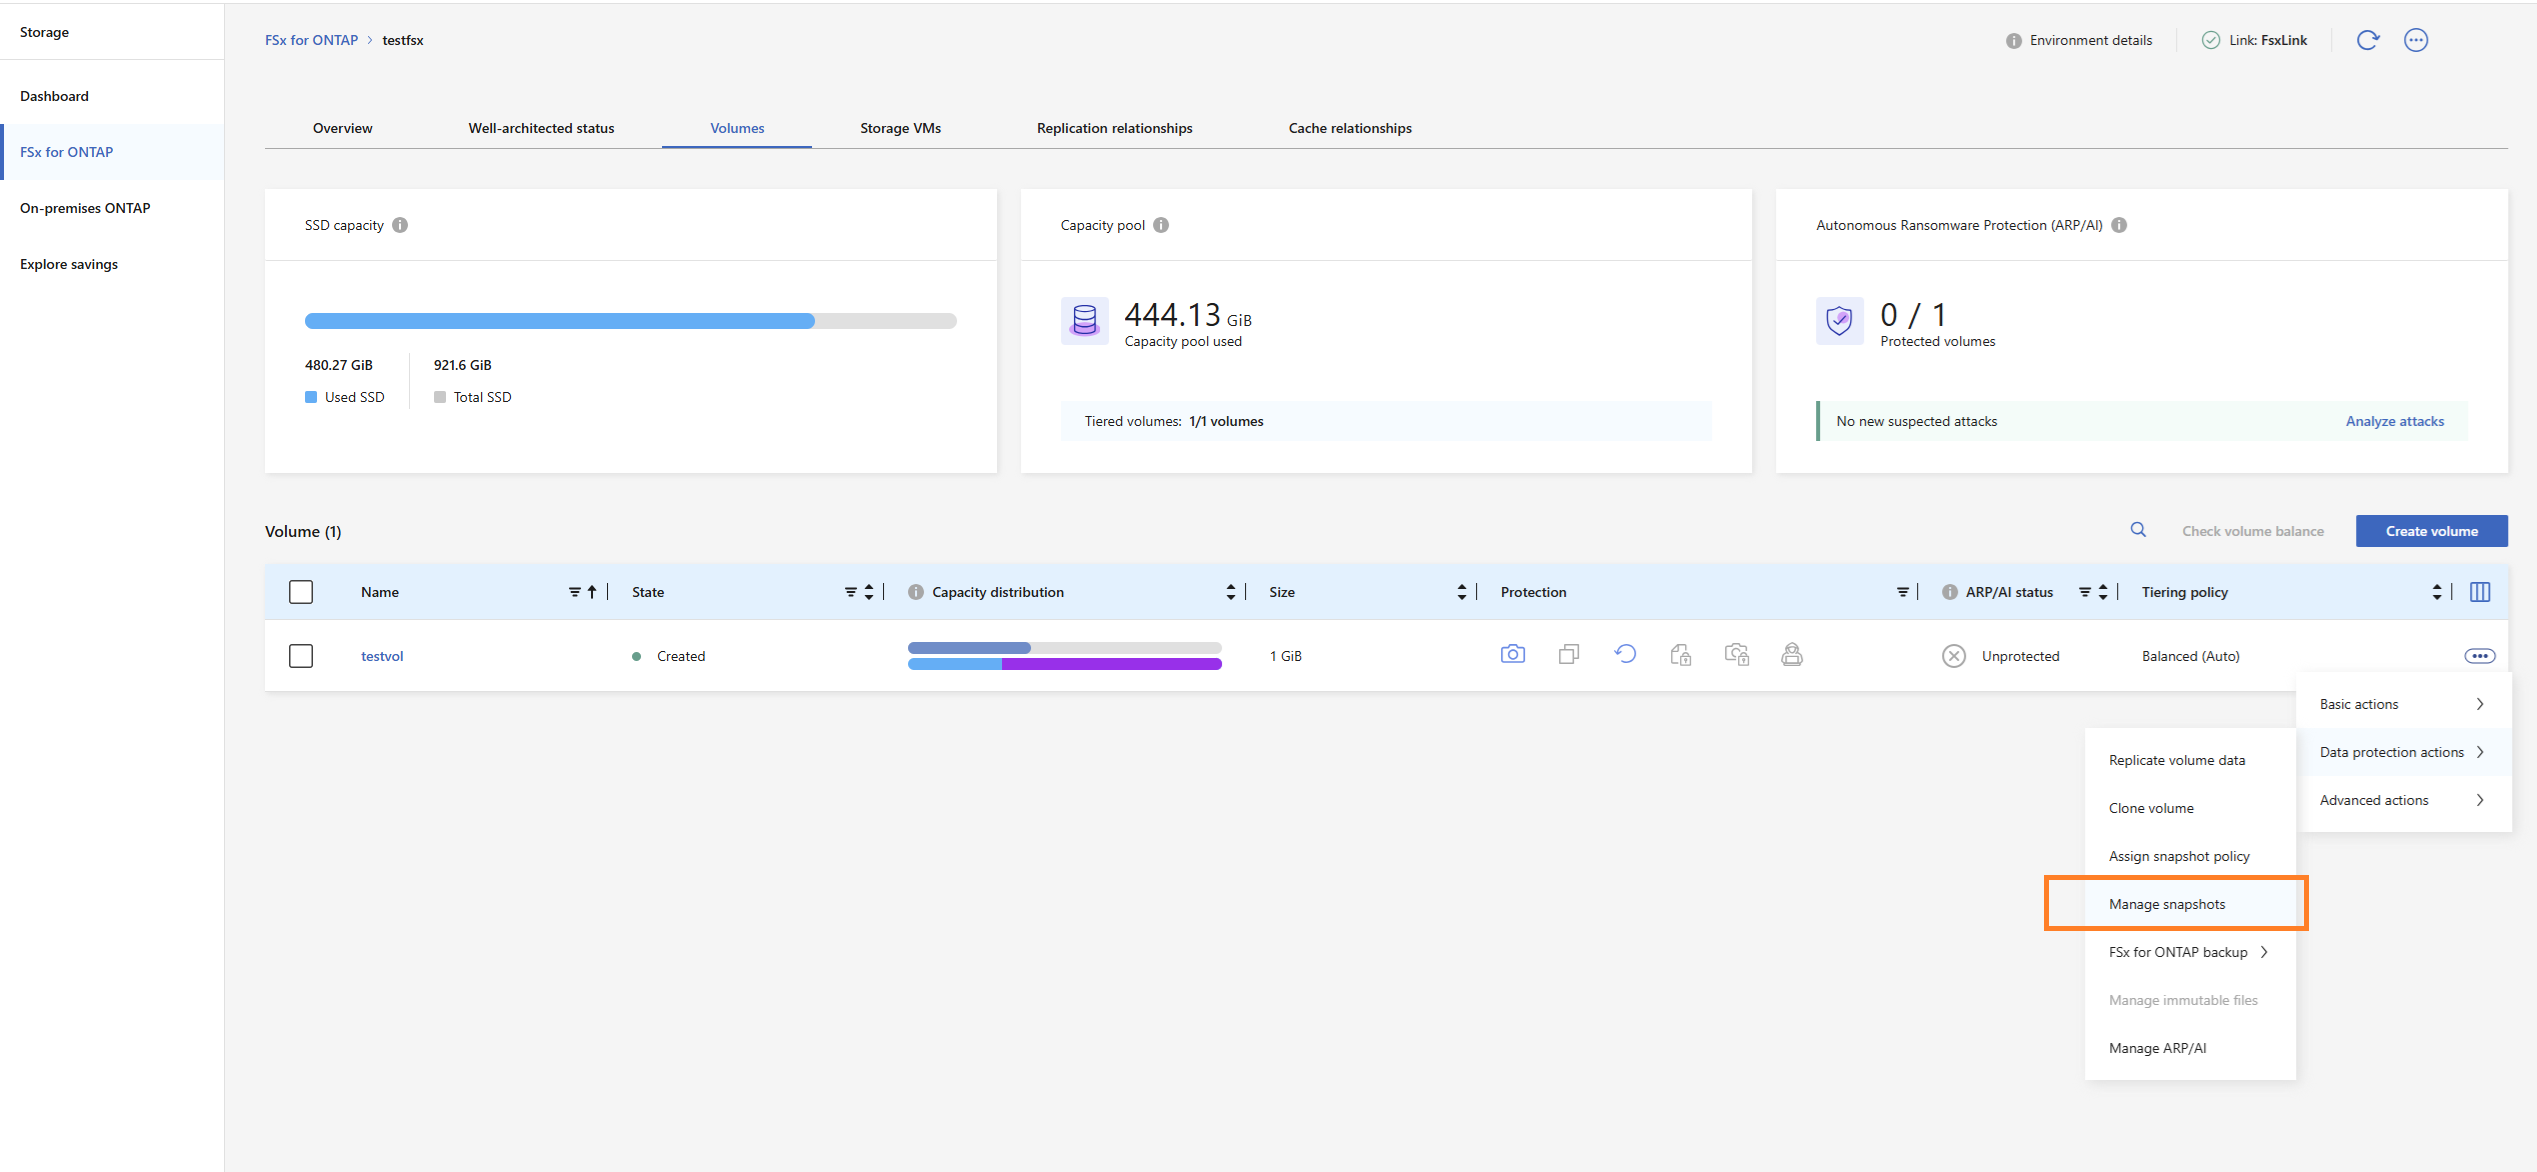Image resolution: width=2537 pixels, height=1172 pixels.
Task: Click the Create volume button
Action: pyautogui.click(x=2431, y=531)
